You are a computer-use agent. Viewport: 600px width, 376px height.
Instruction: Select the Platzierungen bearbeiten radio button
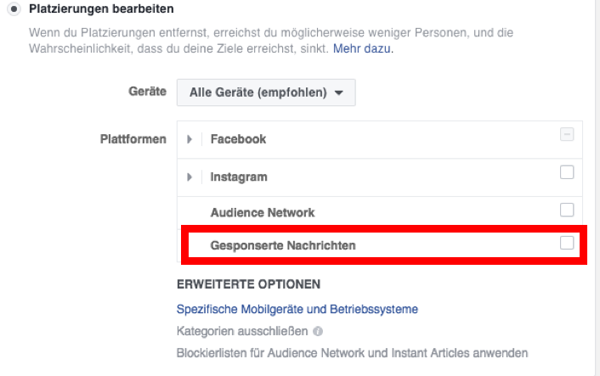click(14, 9)
